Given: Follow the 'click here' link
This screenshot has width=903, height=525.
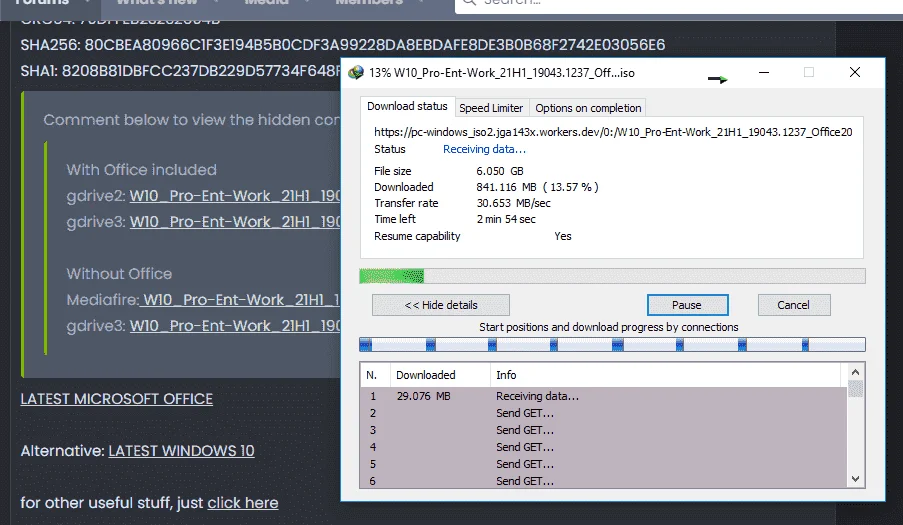Looking at the screenshot, I should coord(242,503).
